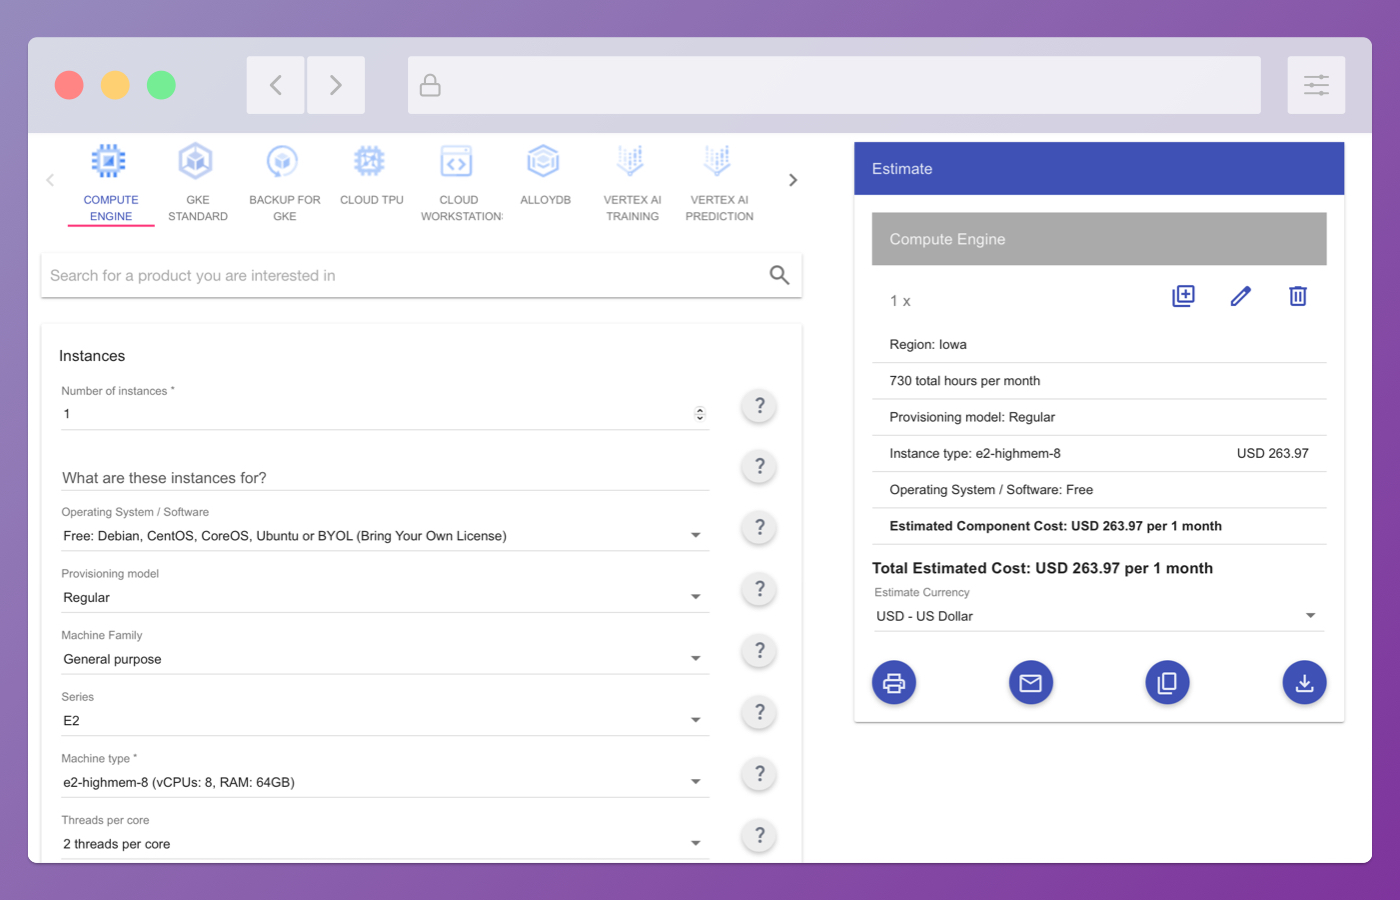Image resolution: width=1400 pixels, height=900 pixels.
Task: Click the '1 x' quantity label
Action: (900, 301)
